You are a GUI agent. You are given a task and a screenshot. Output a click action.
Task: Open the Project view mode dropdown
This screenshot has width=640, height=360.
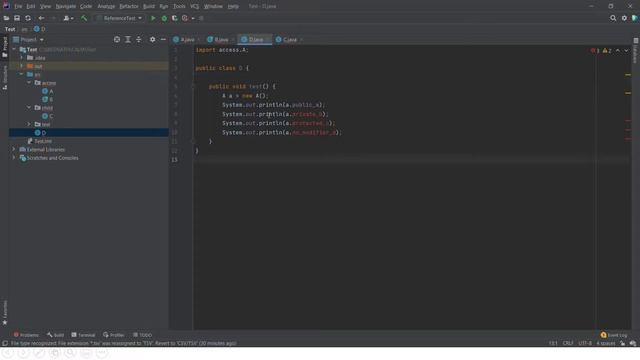(x=29, y=39)
